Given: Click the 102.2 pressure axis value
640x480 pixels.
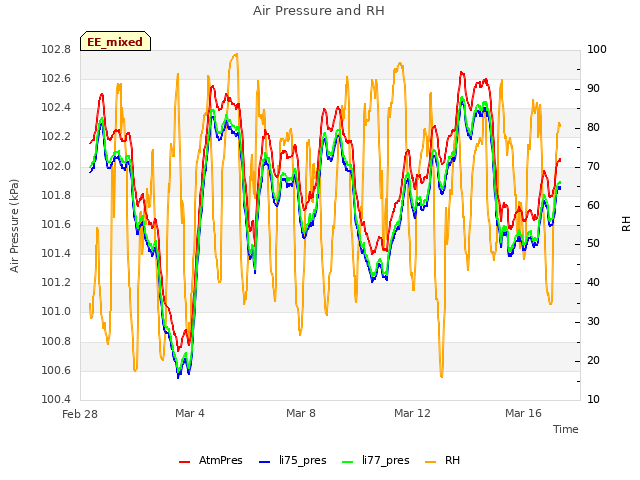Looking at the screenshot, I should tap(56, 137).
